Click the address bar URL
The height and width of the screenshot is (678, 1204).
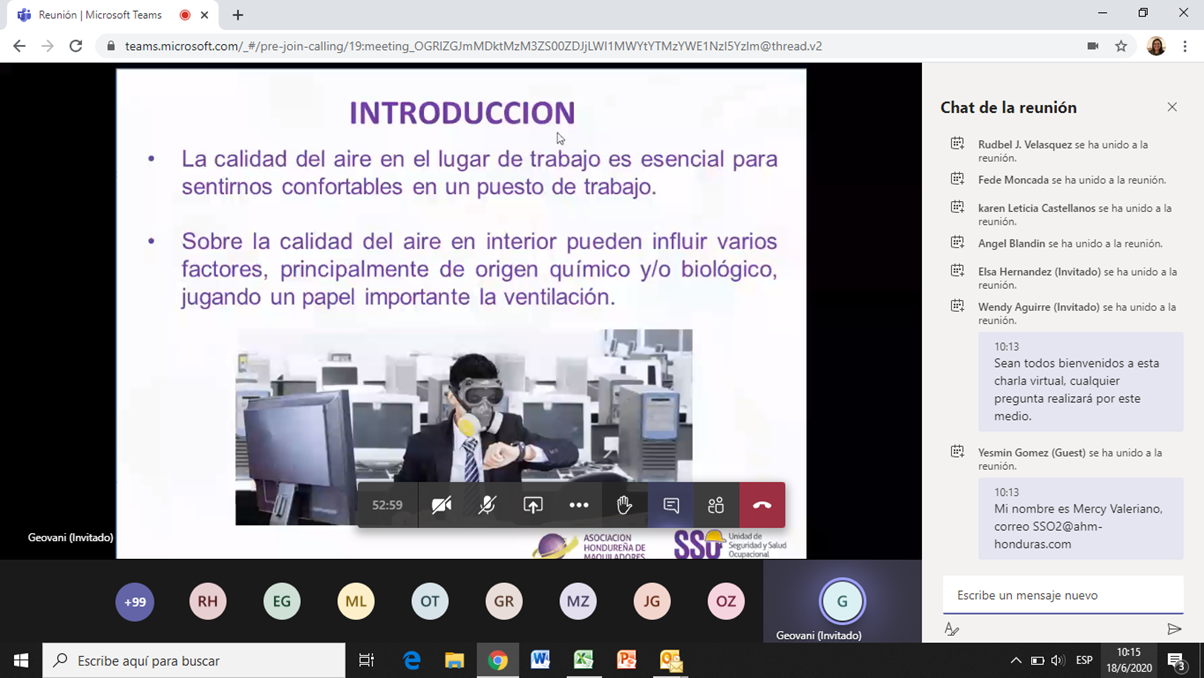pyautogui.click(x=474, y=46)
